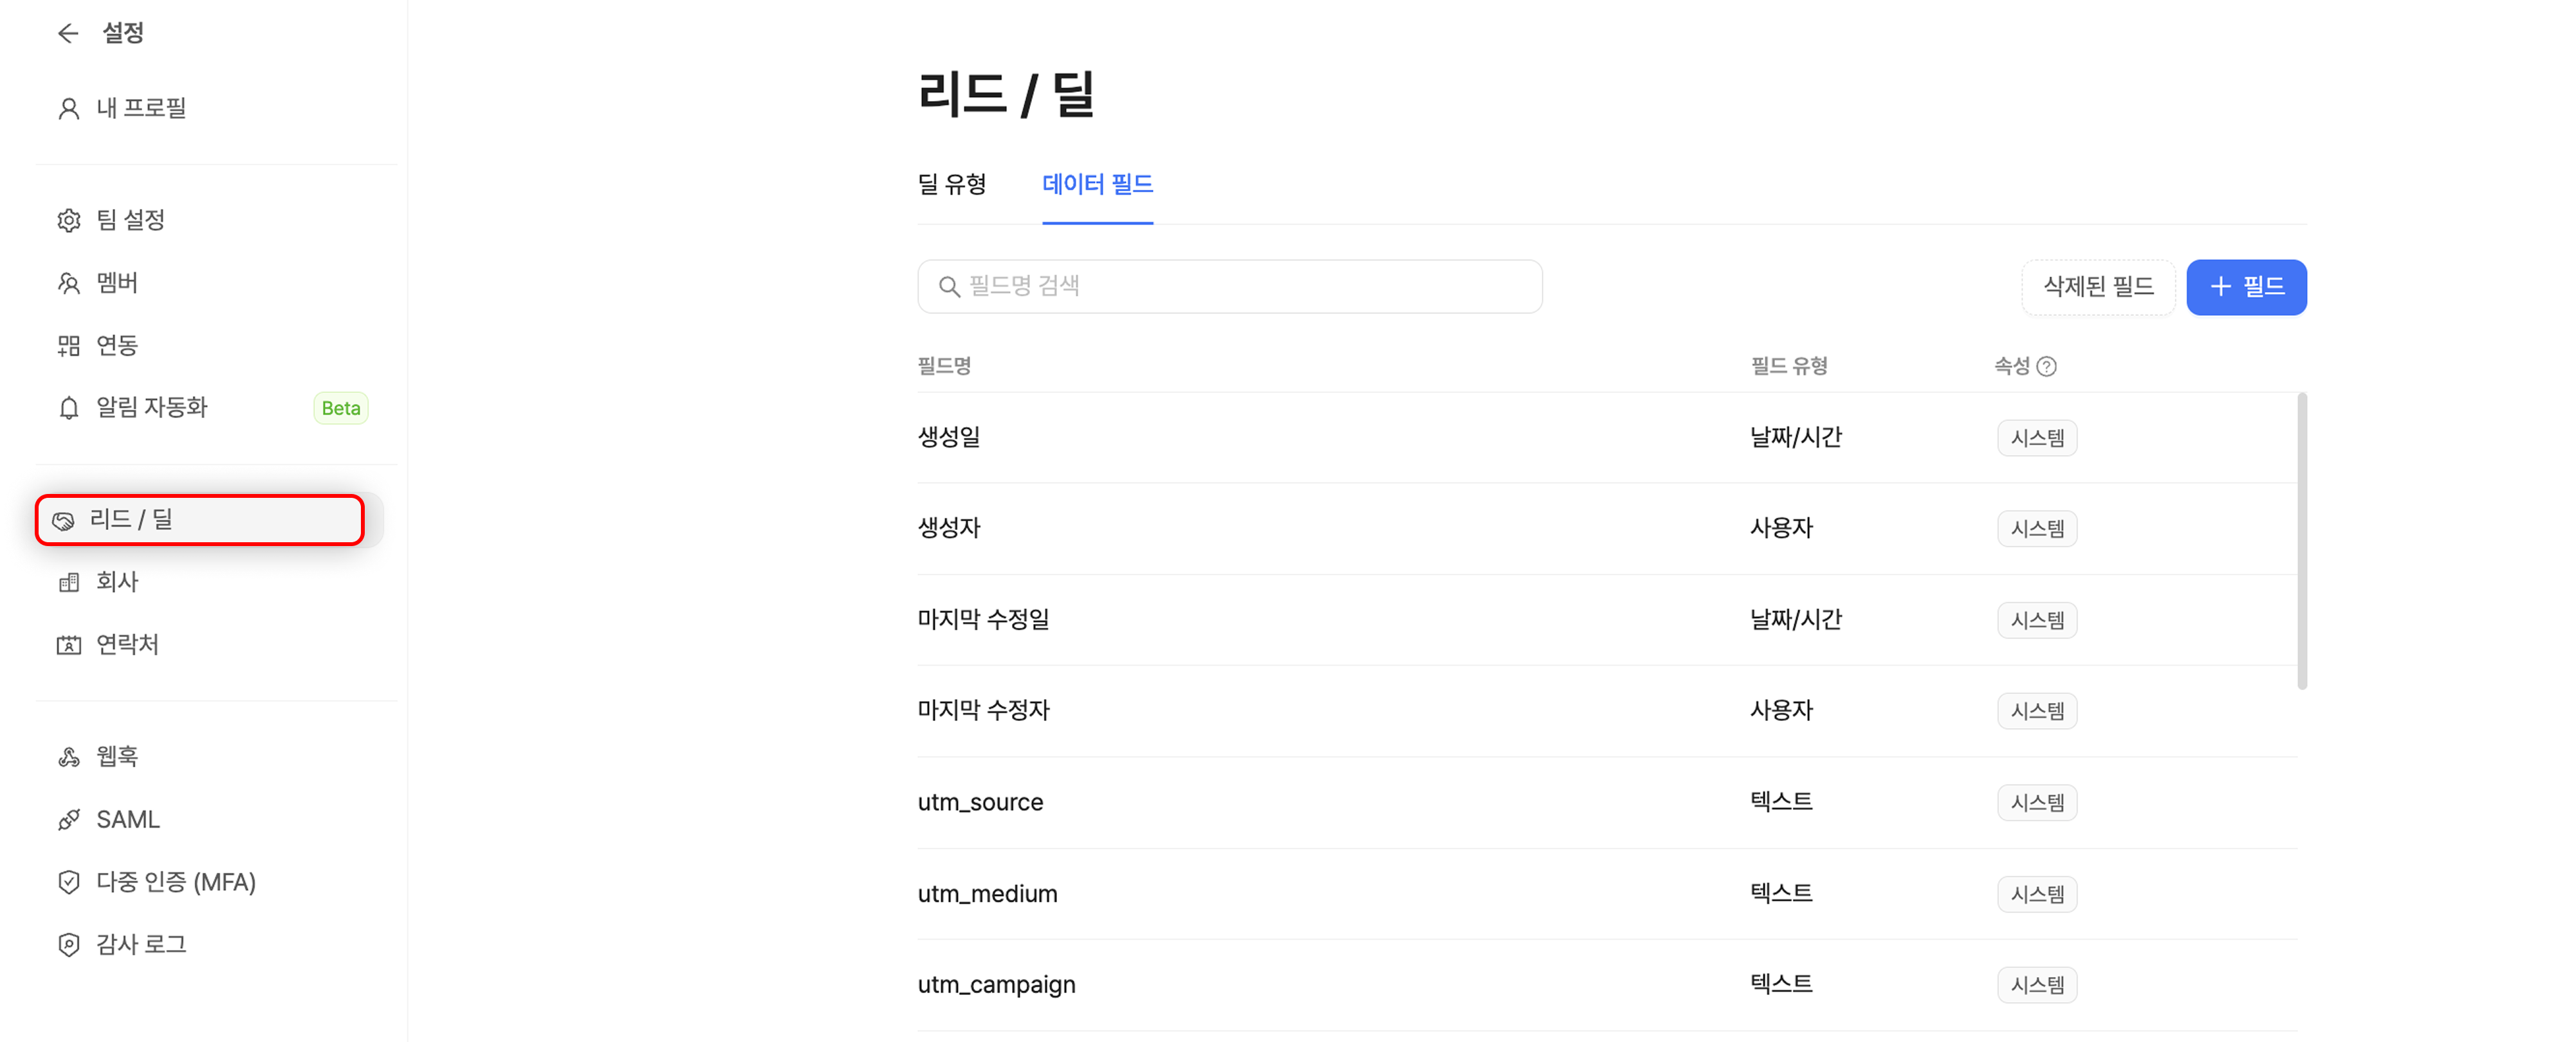This screenshot has height=1042, width=2576.
Task: Focus the 필드명 검색 search box
Action: click(x=1230, y=287)
